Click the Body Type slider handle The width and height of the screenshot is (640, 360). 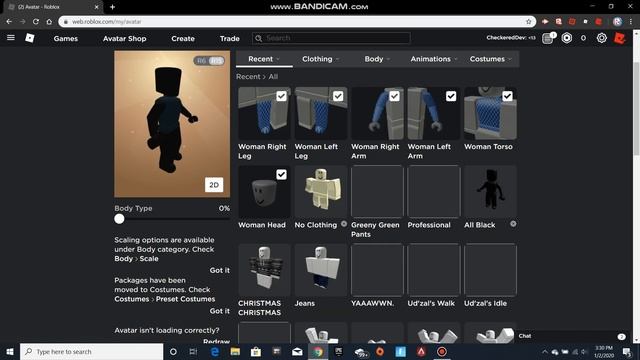(x=119, y=219)
